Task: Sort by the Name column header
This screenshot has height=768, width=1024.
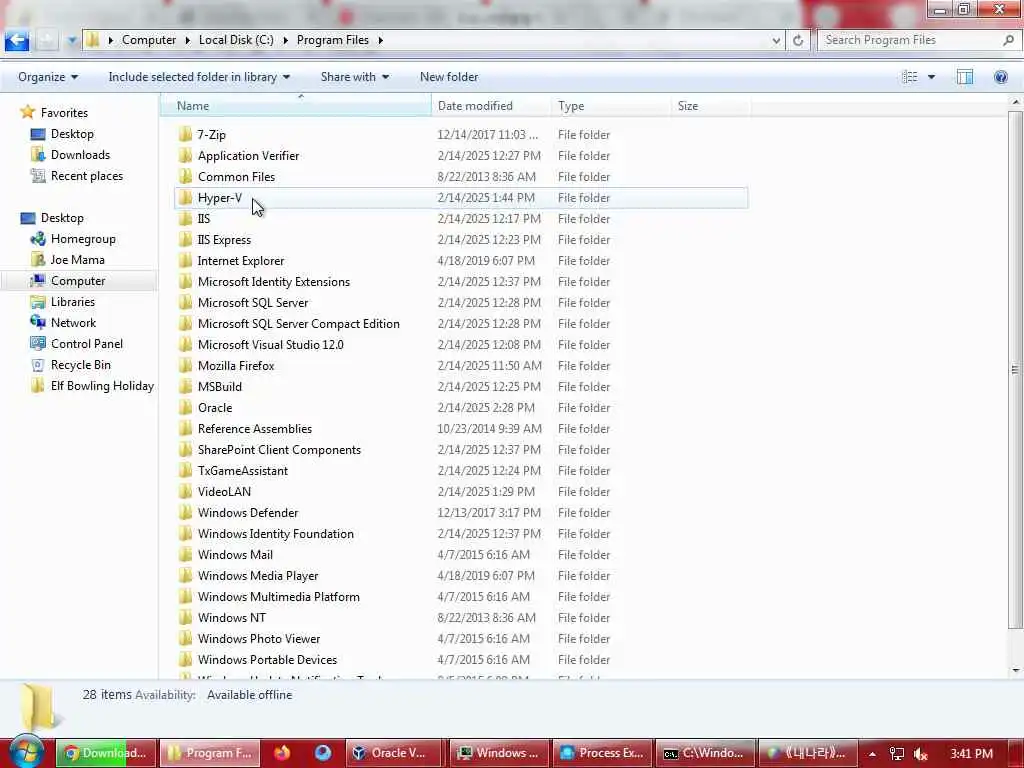Action: pyautogui.click(x=296, y=106)
